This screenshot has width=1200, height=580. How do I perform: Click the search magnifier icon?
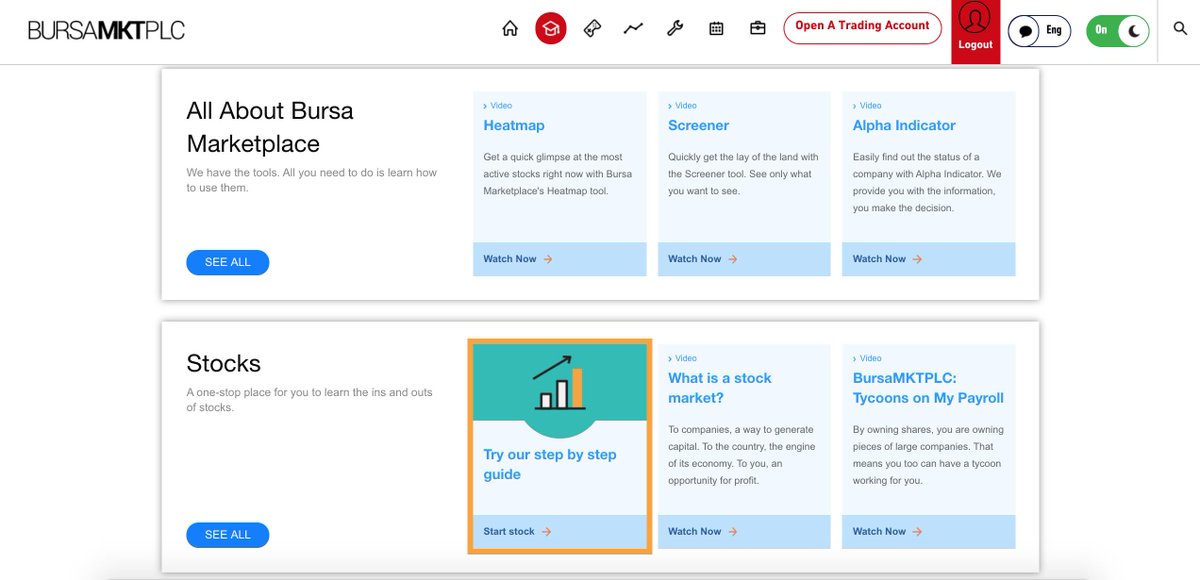tap(1181, 29)
